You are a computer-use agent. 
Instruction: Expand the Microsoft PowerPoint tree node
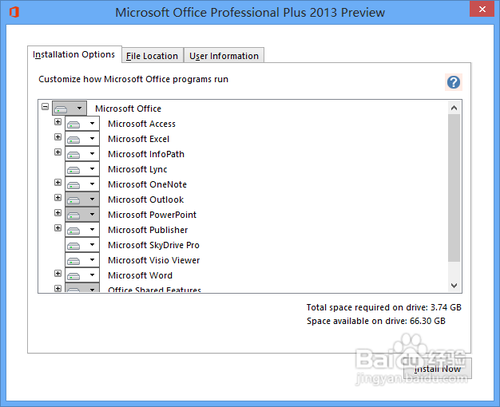click(58, 213)
